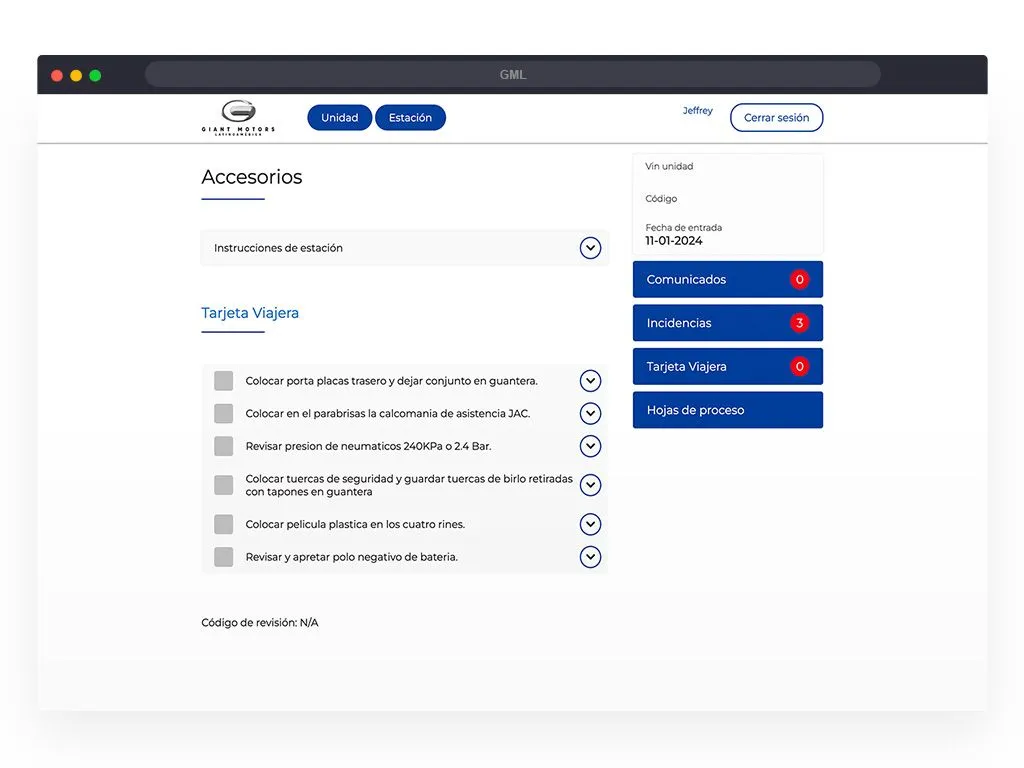
Task: Expand the polo negativo de bateria task
Action: pyautogui.click(x=590, y=557)
